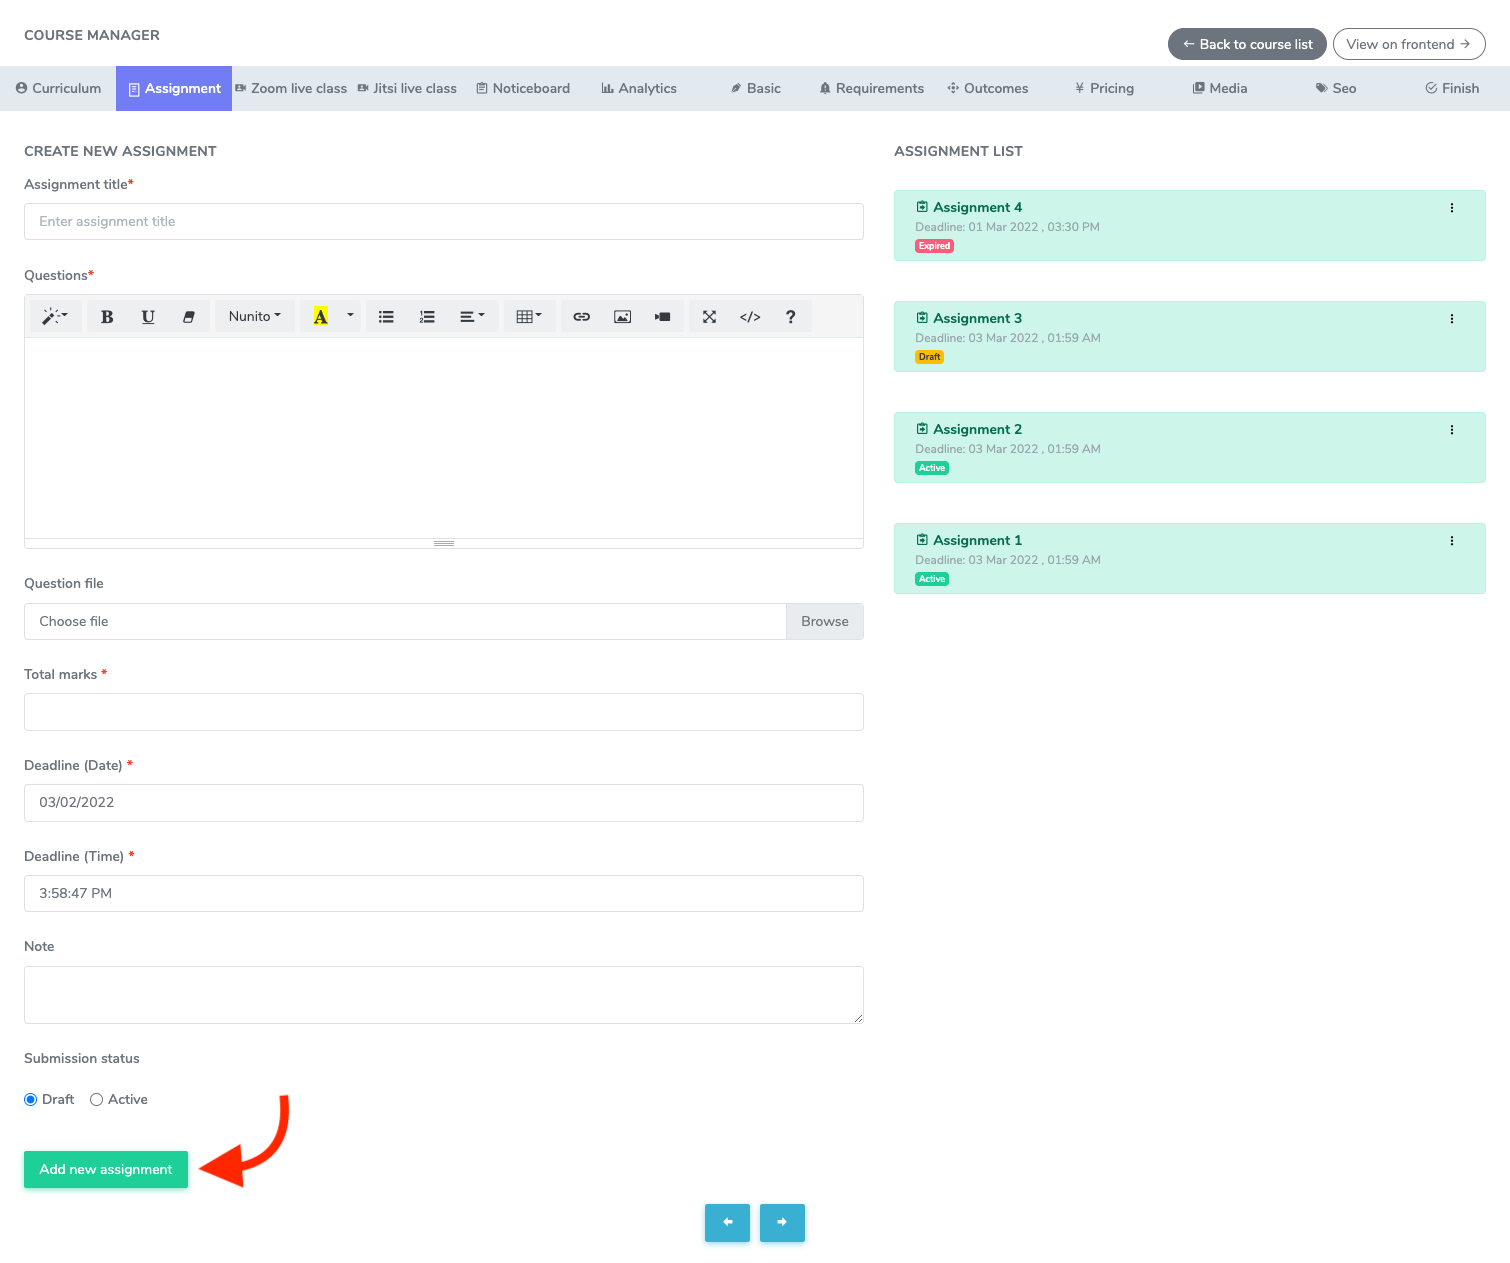Image resolution: width=1510 pixels, height=1263 pixels.
Task: Insert a picture via toolbar icon
Action: point(622,317)
